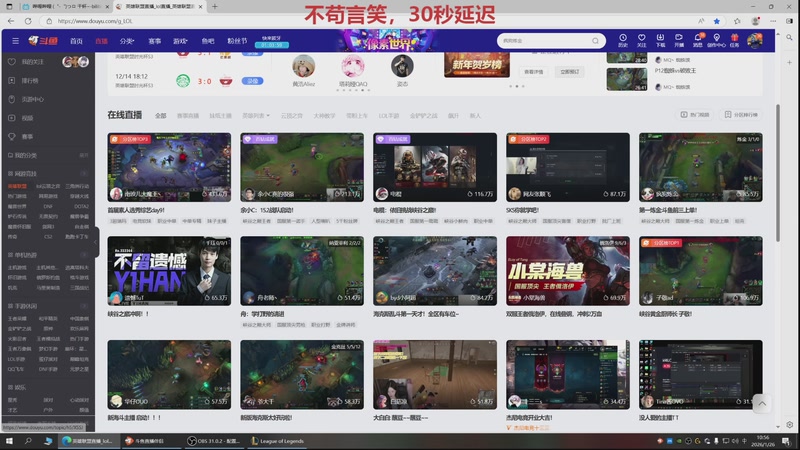
Task: Go back with browser back arrow
Action: (x=11, y=21)
